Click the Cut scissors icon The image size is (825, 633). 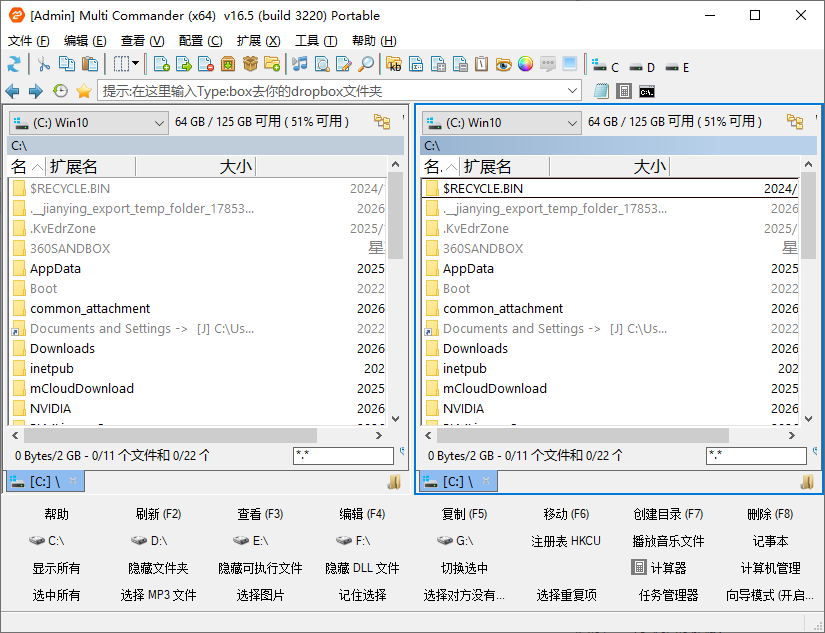44,64
